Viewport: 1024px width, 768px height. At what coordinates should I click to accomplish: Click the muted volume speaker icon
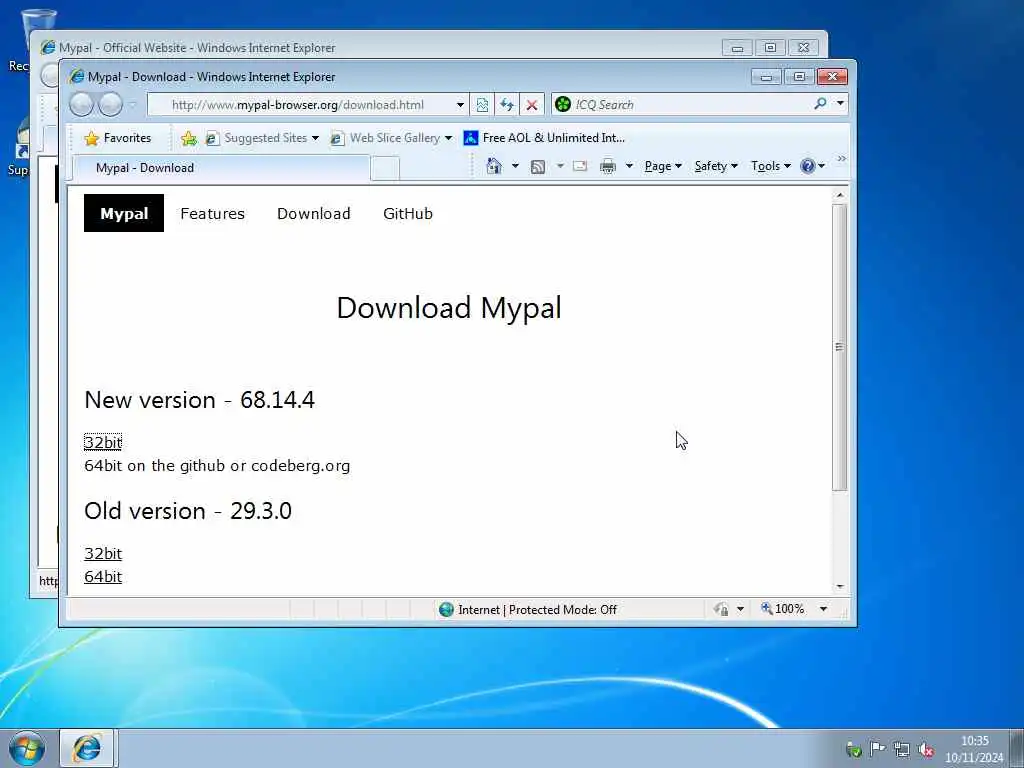926,749
